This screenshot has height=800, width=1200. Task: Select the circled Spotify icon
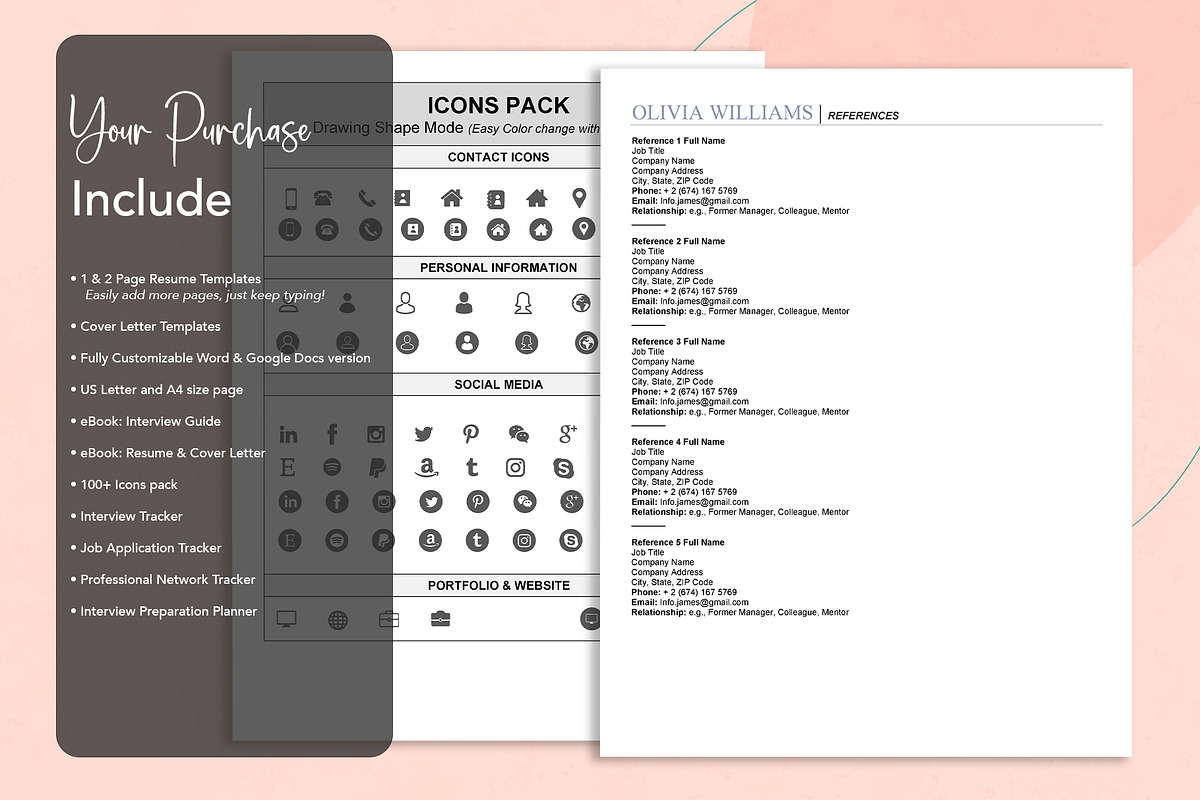point(337,541)
